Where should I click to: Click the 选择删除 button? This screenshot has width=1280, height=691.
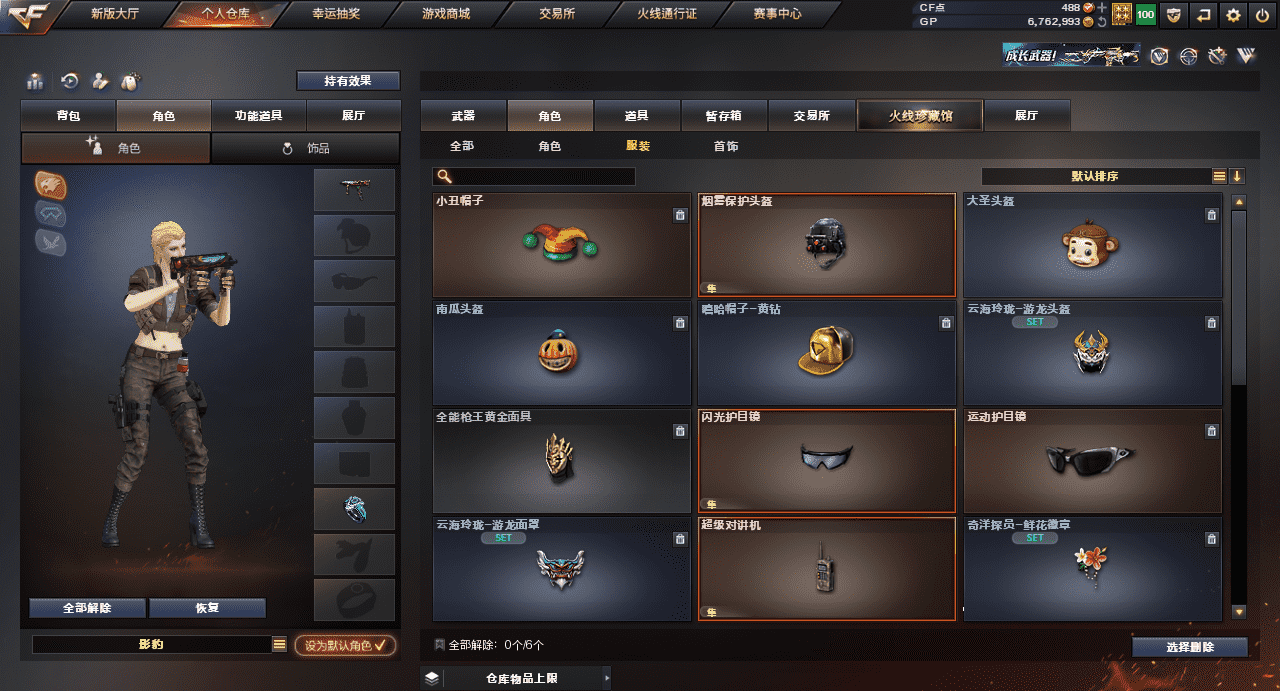(1190, 647)
